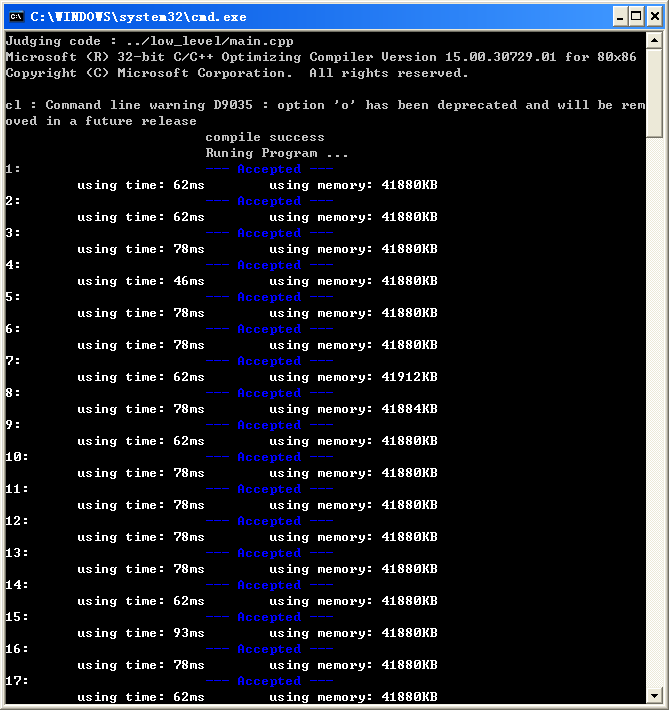Click the Accepted result for test 9

268,425
